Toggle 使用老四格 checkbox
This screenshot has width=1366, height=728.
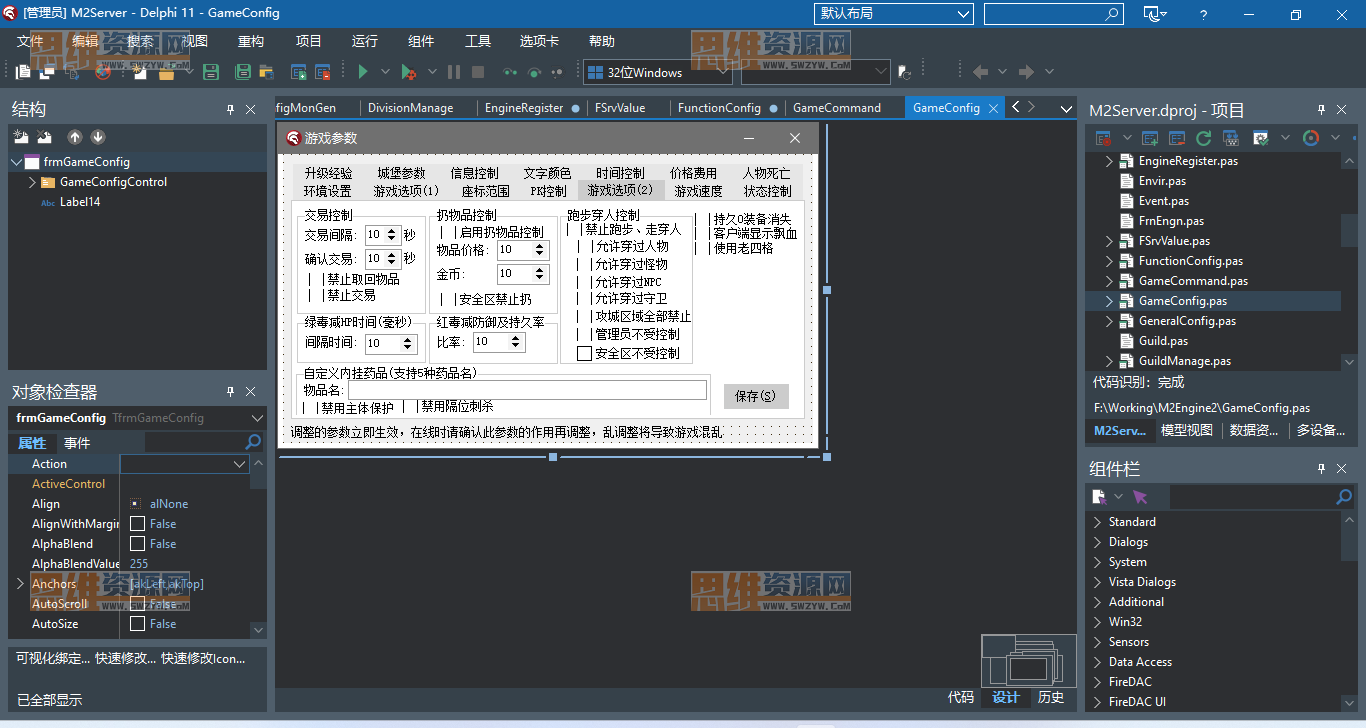[703, 248]
